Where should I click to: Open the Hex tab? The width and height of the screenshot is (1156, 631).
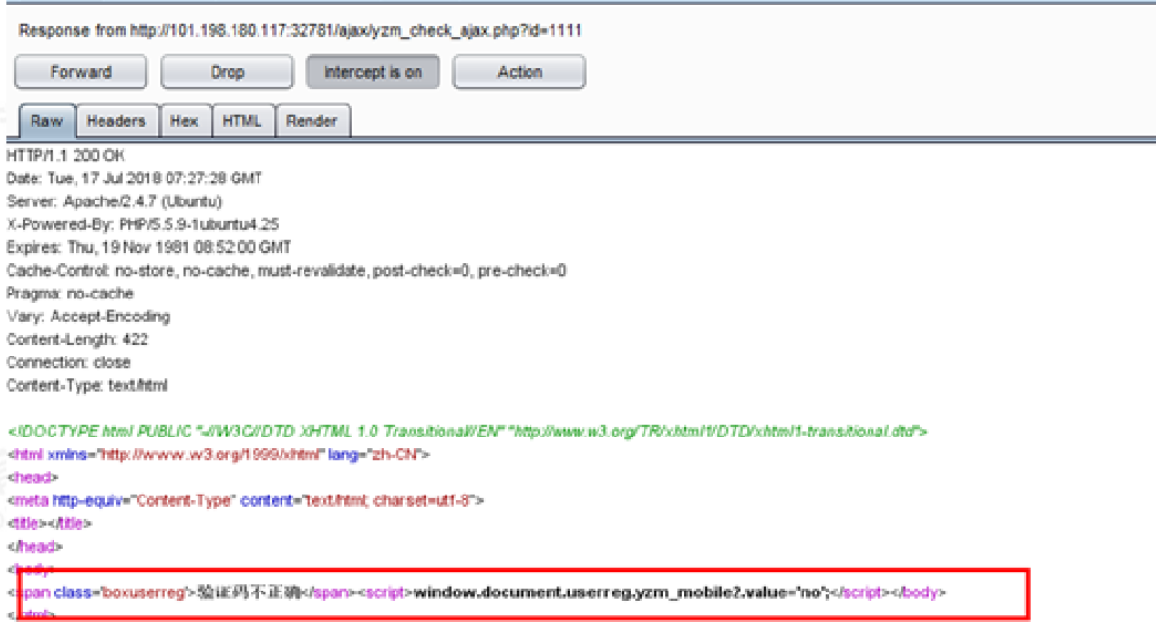coord(184,121)
